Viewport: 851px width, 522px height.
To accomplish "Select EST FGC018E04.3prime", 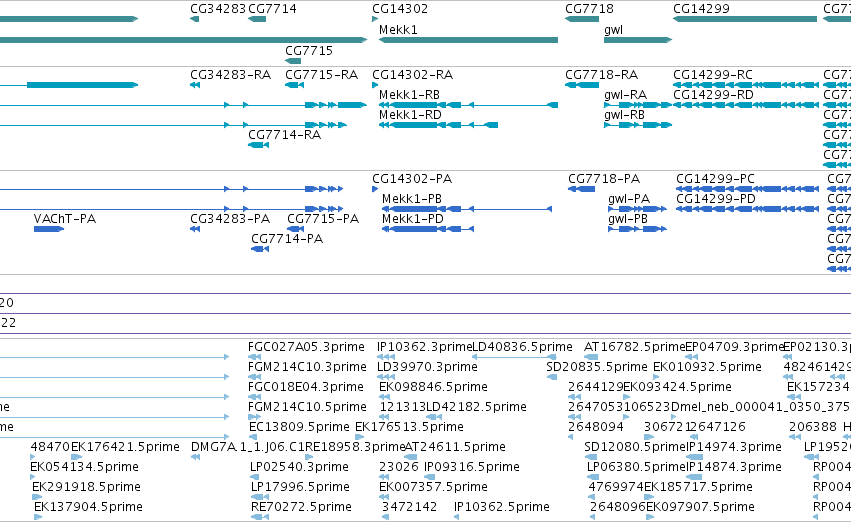I will [x=306, y=387].
